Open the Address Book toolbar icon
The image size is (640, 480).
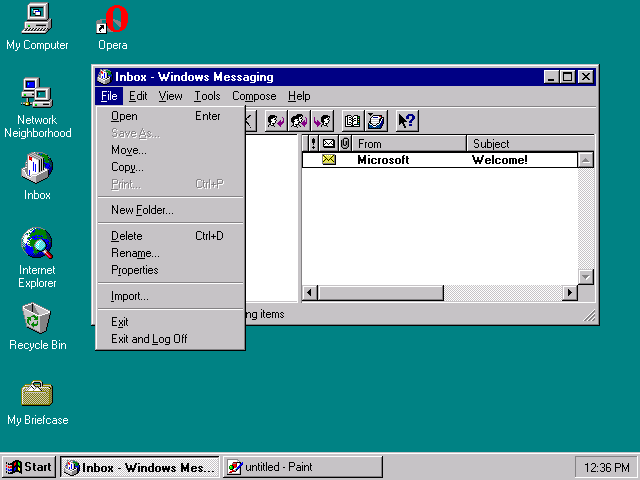tap(353, 121)
